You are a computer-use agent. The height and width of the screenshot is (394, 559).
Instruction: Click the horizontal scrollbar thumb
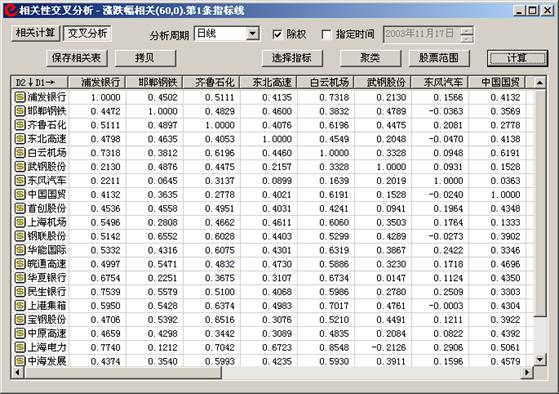[123, 373]
